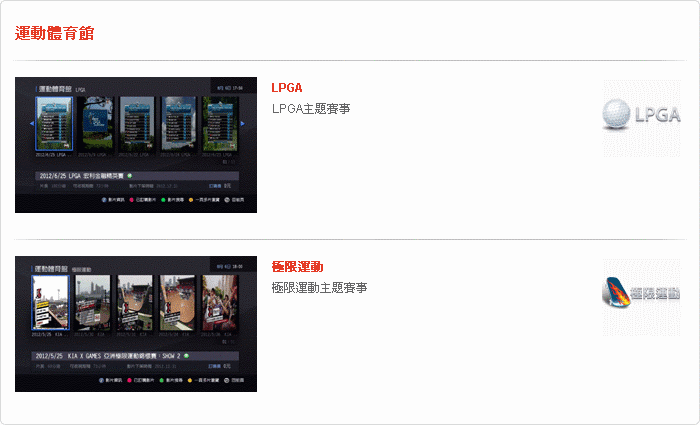Click the KIA X GAMES SHOW 2 title bar

point(135,356)
